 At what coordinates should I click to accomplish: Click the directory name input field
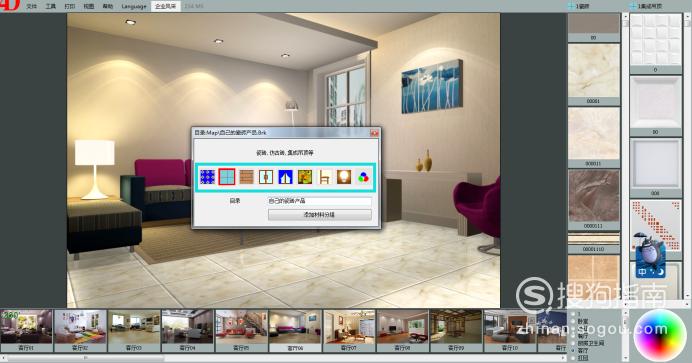click(320, 201)
